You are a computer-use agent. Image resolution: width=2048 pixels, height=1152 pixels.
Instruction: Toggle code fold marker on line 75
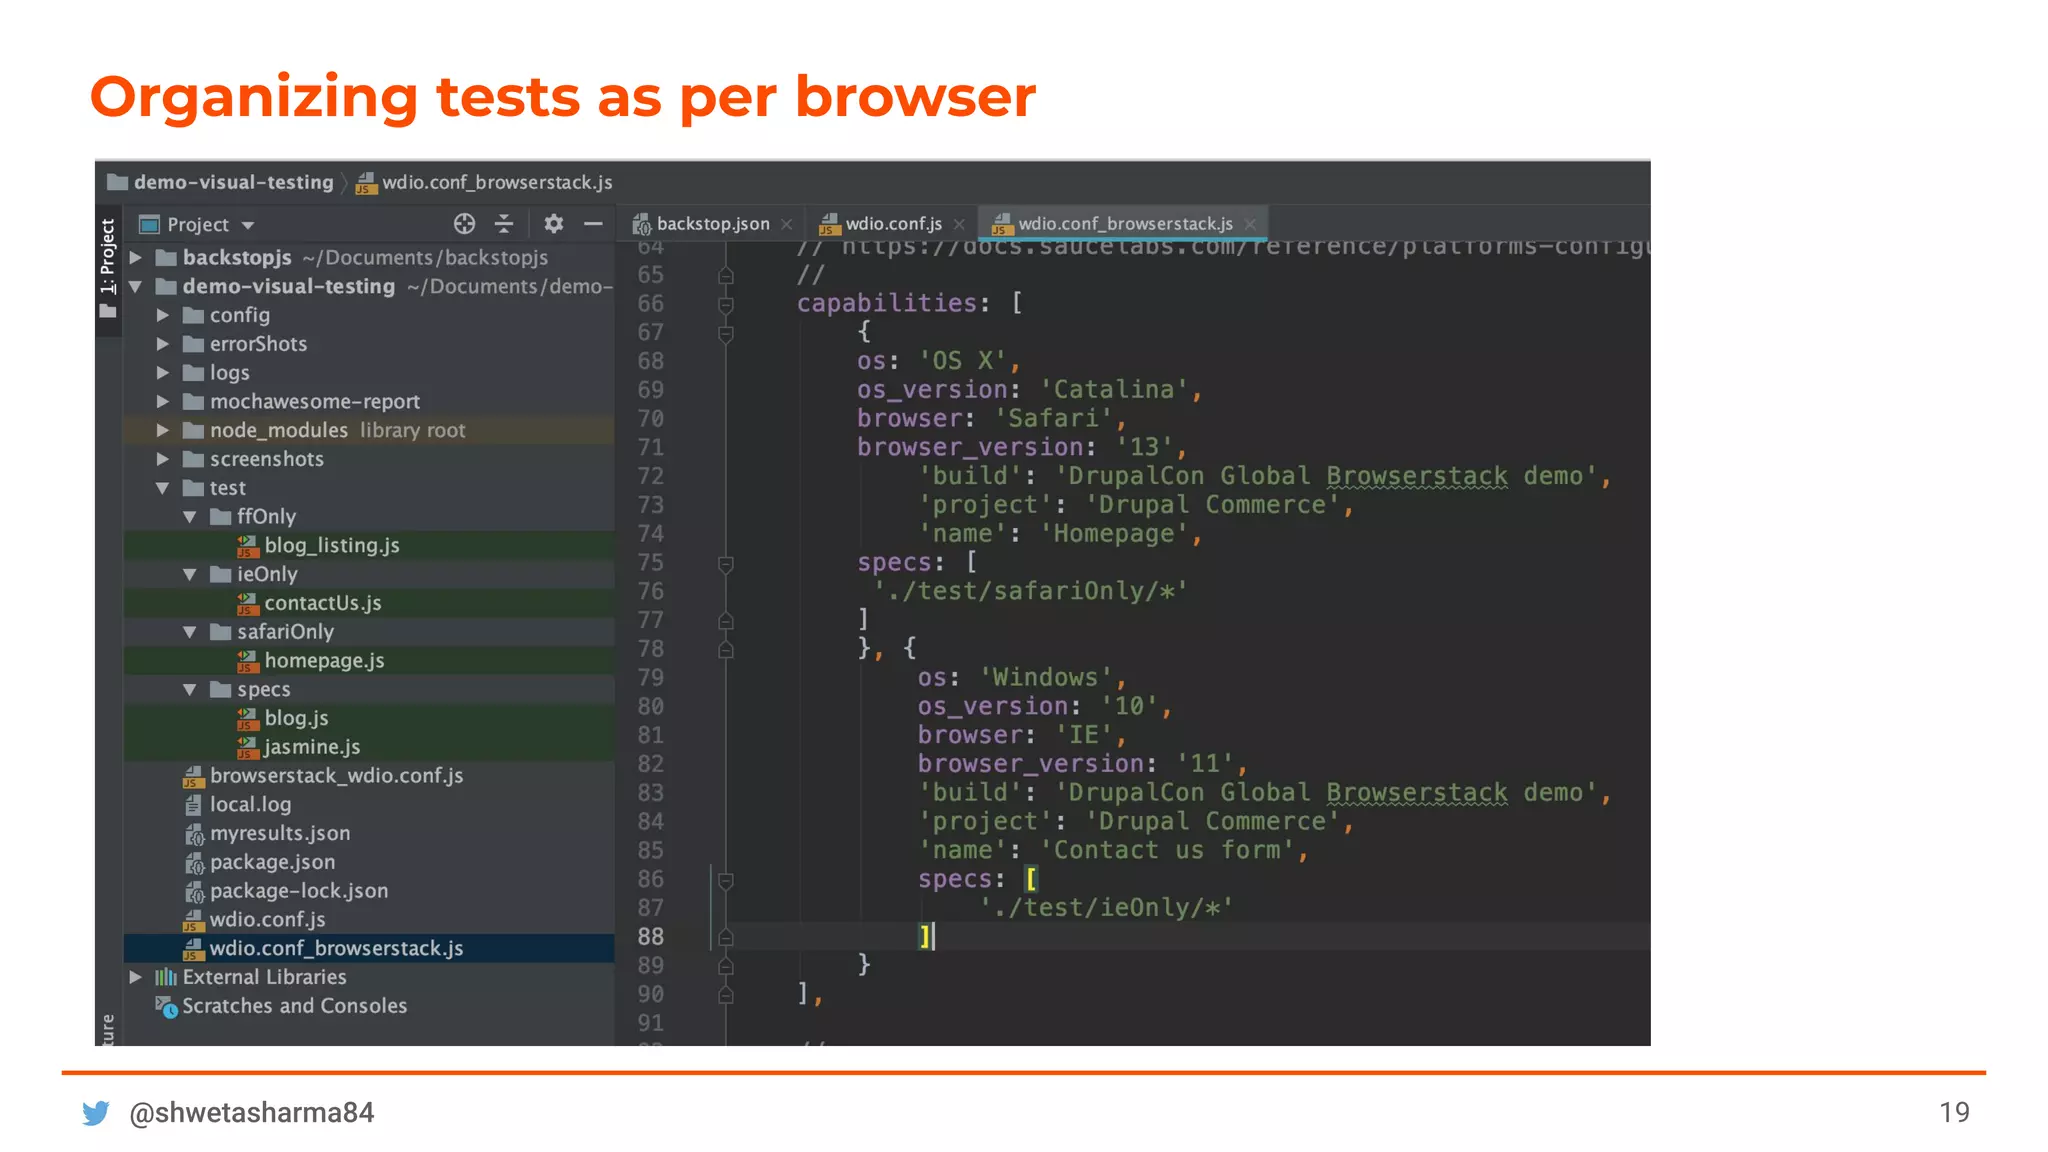[x=726, y=564]
